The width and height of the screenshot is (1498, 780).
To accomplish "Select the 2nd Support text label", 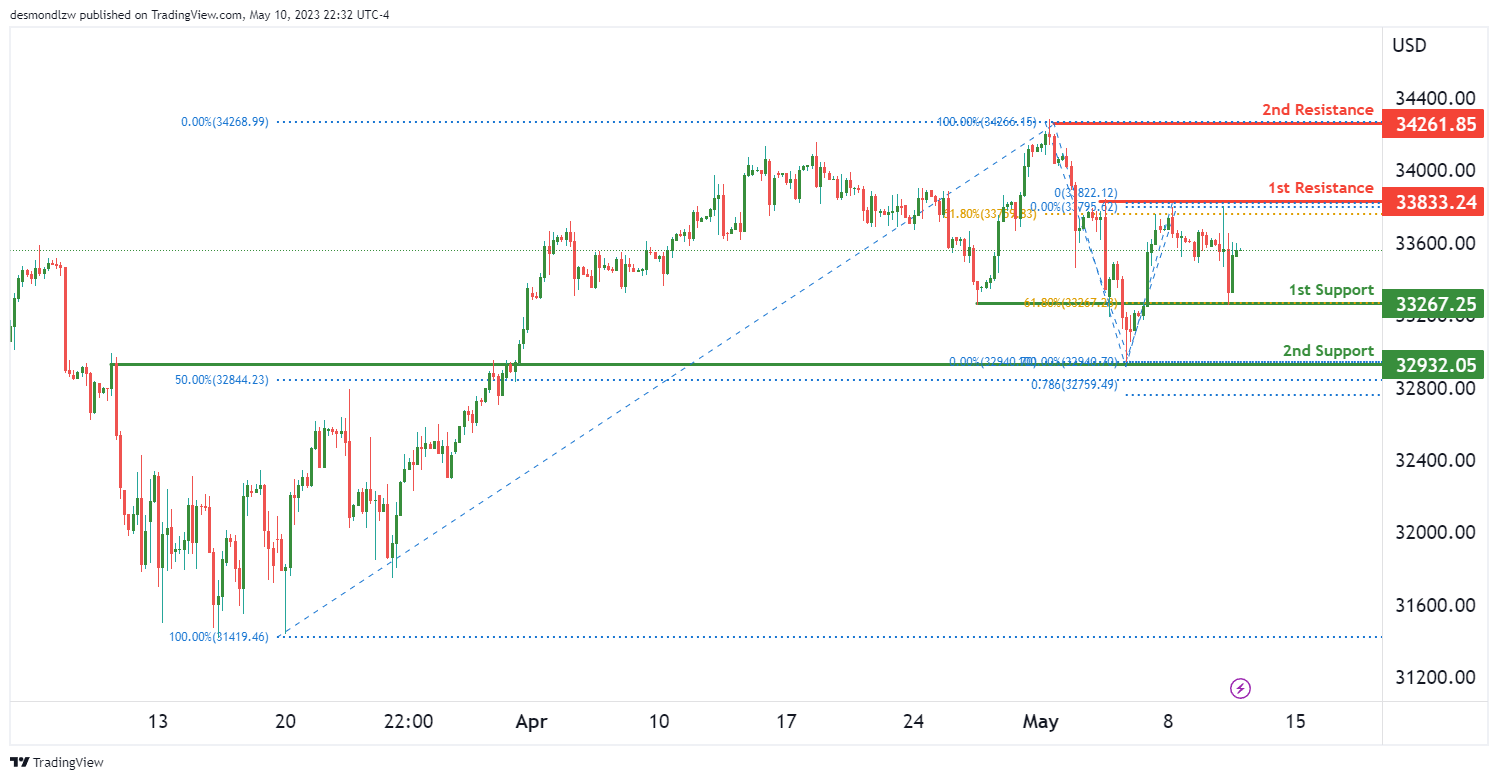I will [1328, 351].
